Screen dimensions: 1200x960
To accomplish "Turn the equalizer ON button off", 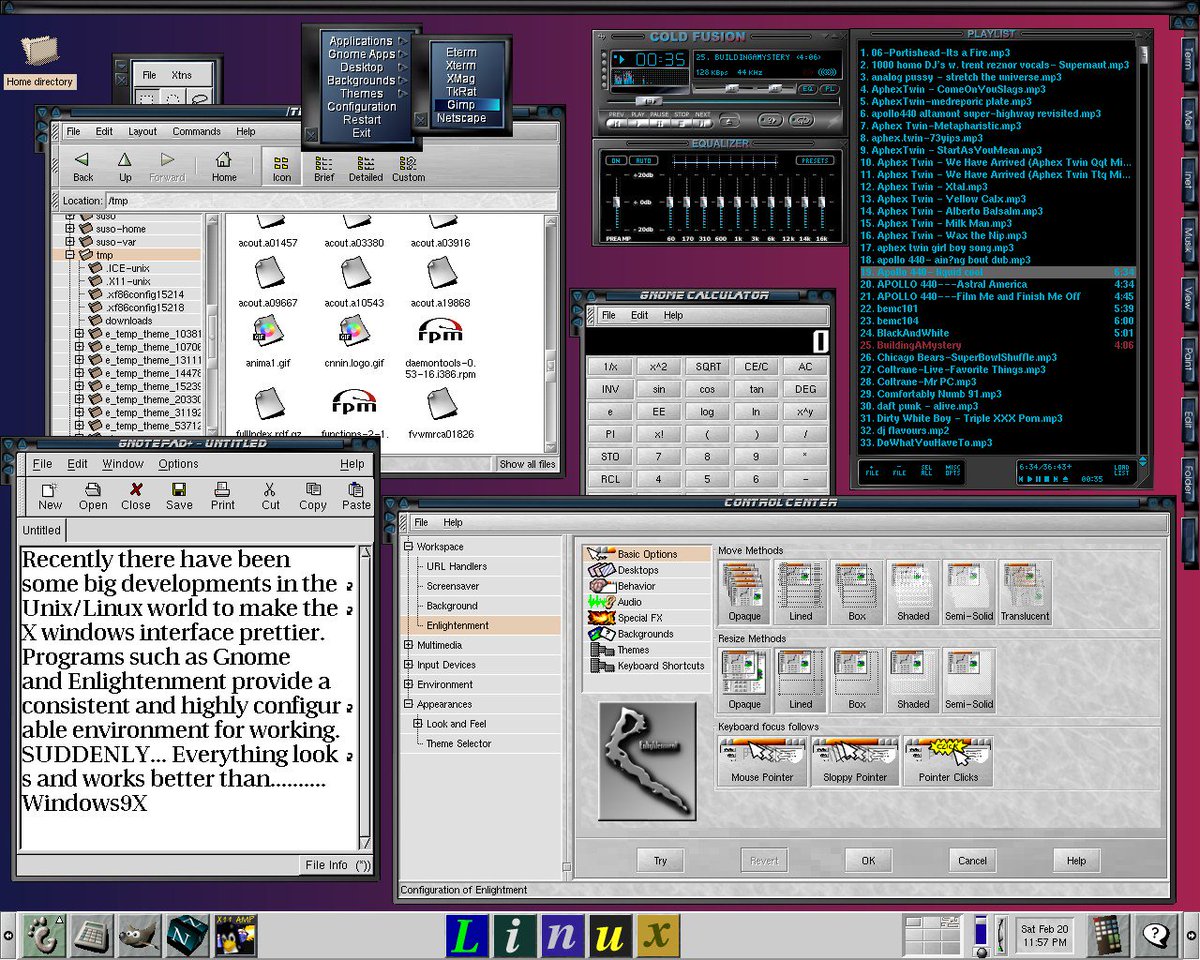I will point(616,160).
